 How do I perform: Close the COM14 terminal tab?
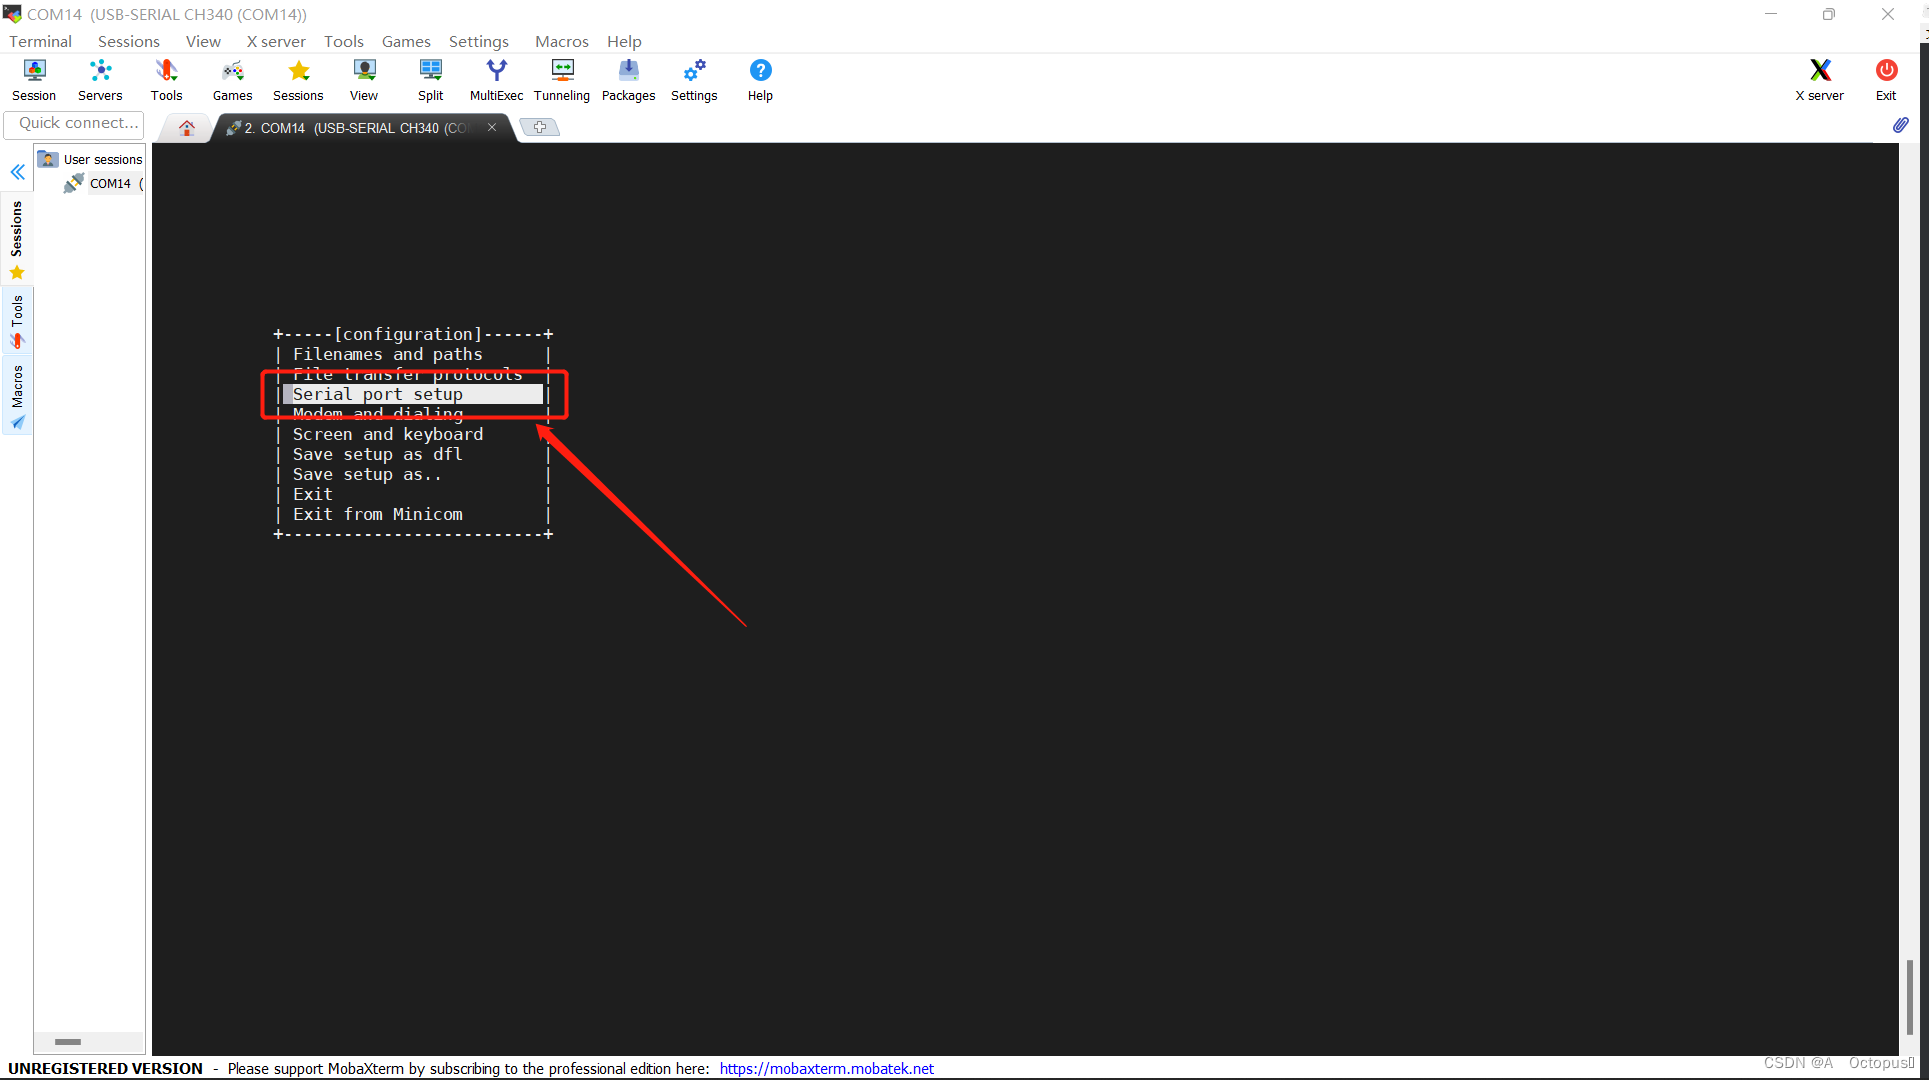[492, 127]
